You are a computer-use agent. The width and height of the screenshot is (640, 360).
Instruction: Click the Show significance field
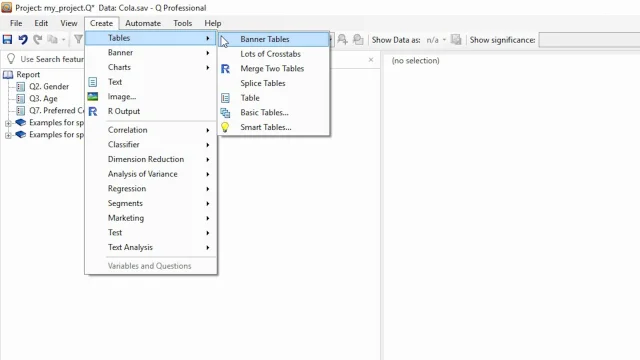pyautogui.click(x=589, y=40)
